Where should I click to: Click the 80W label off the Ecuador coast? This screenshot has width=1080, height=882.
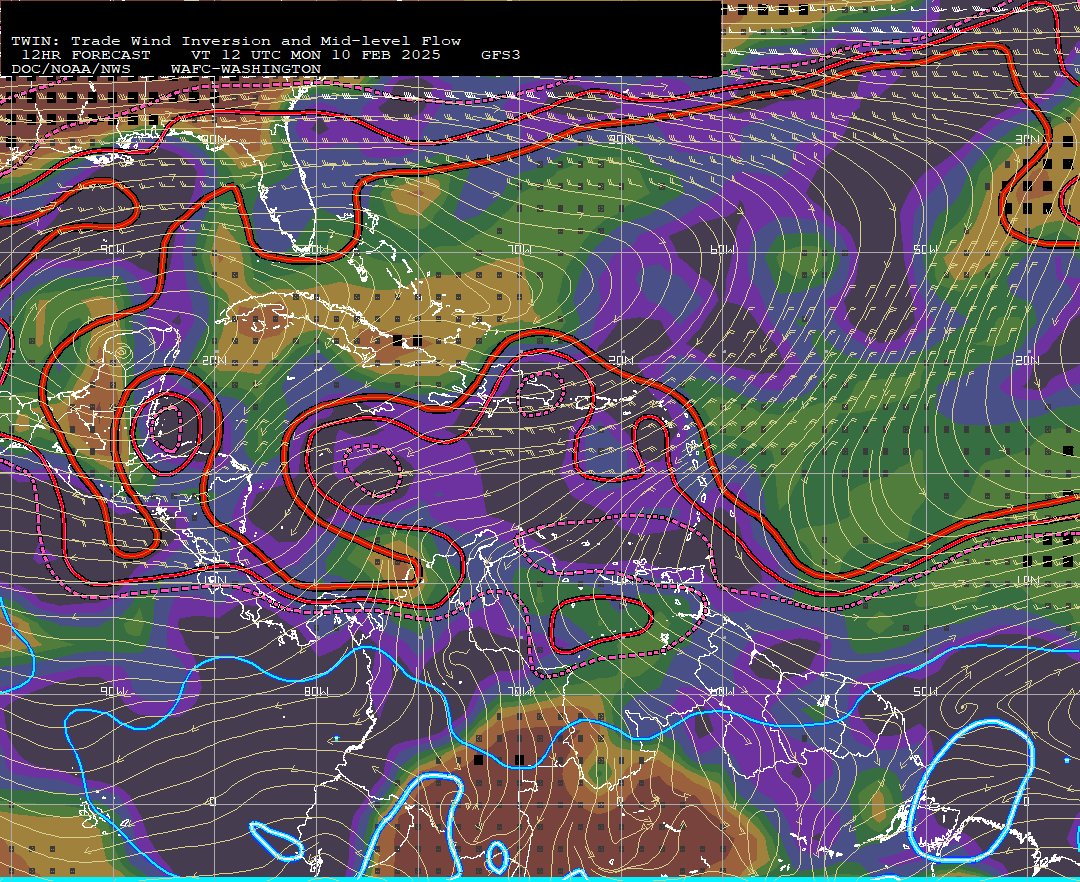(x=317, y=691)
